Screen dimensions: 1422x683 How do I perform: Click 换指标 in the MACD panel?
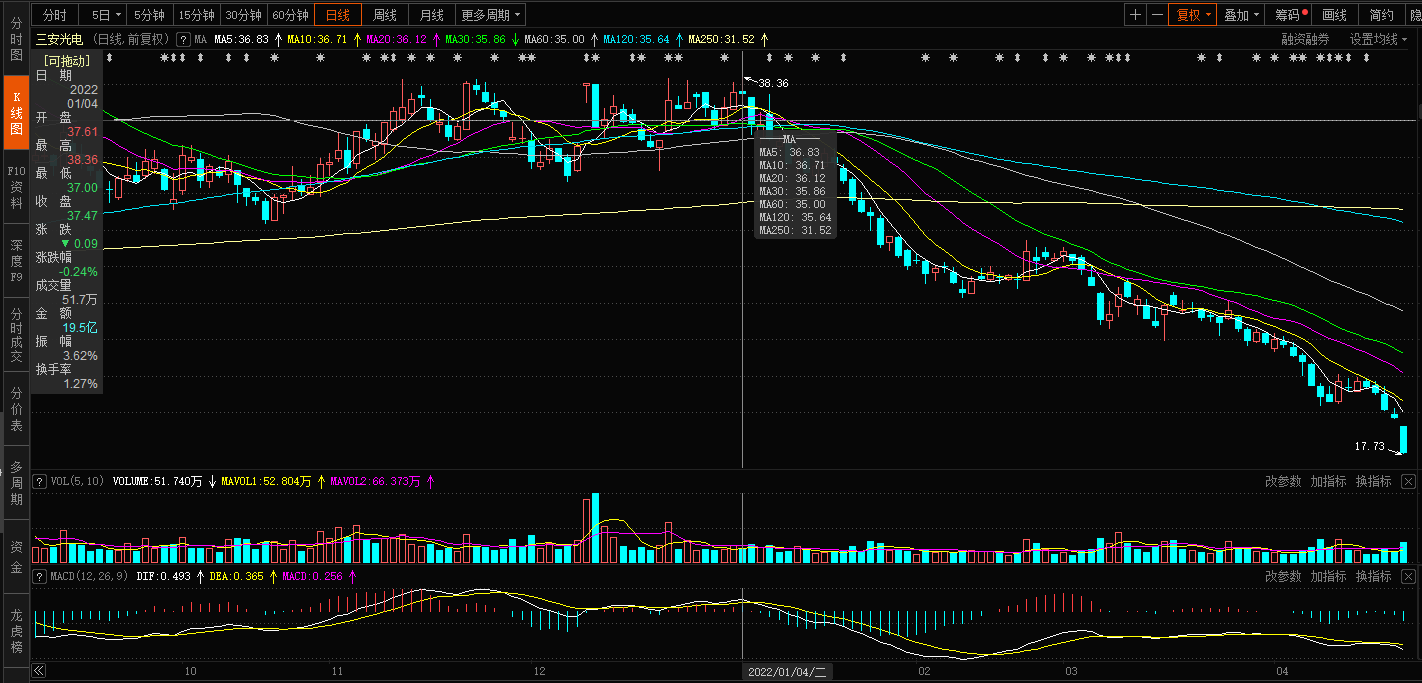click(1373, 576)
